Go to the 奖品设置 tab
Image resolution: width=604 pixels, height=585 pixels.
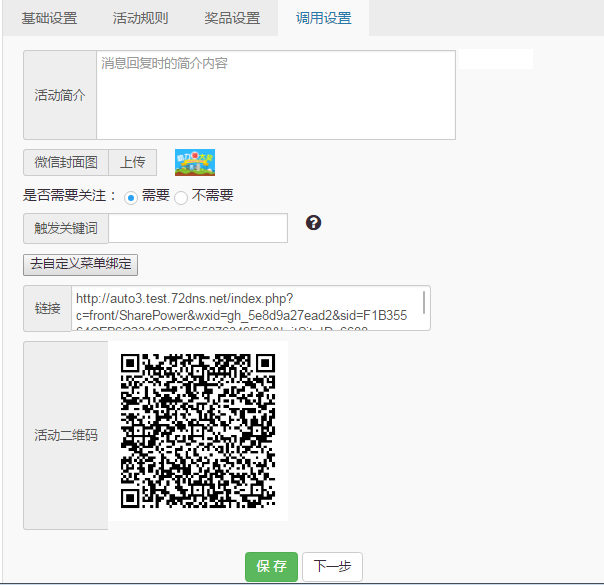click(232, 18)
